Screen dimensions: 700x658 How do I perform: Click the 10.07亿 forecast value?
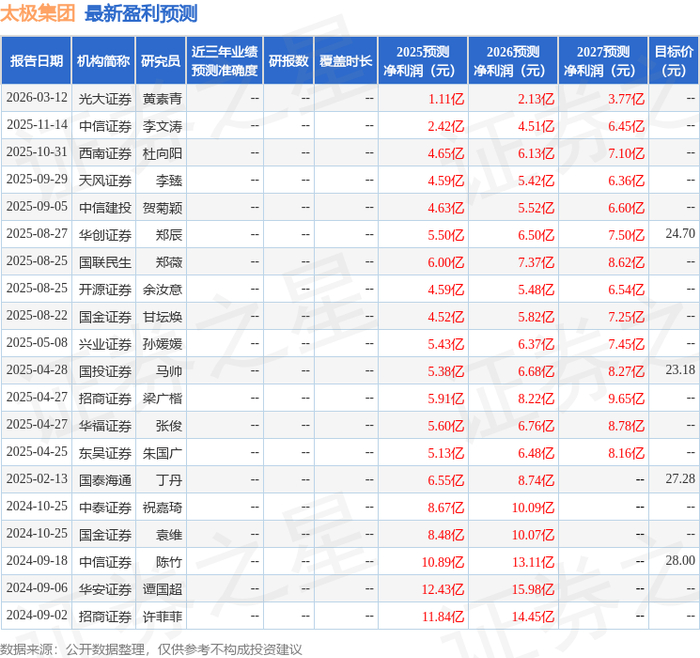[533, 535]
